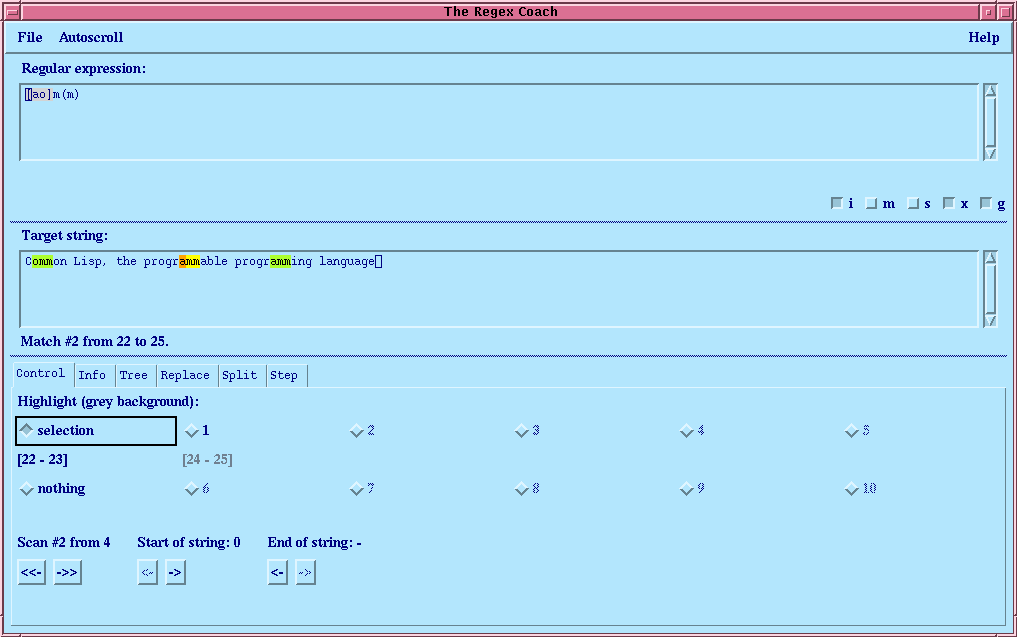
Task: Switch to the Replace tab
Action: (x=185, y=375)
